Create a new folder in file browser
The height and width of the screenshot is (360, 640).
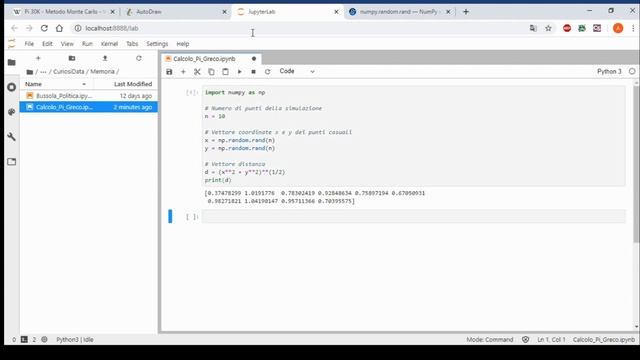point(72,58)
